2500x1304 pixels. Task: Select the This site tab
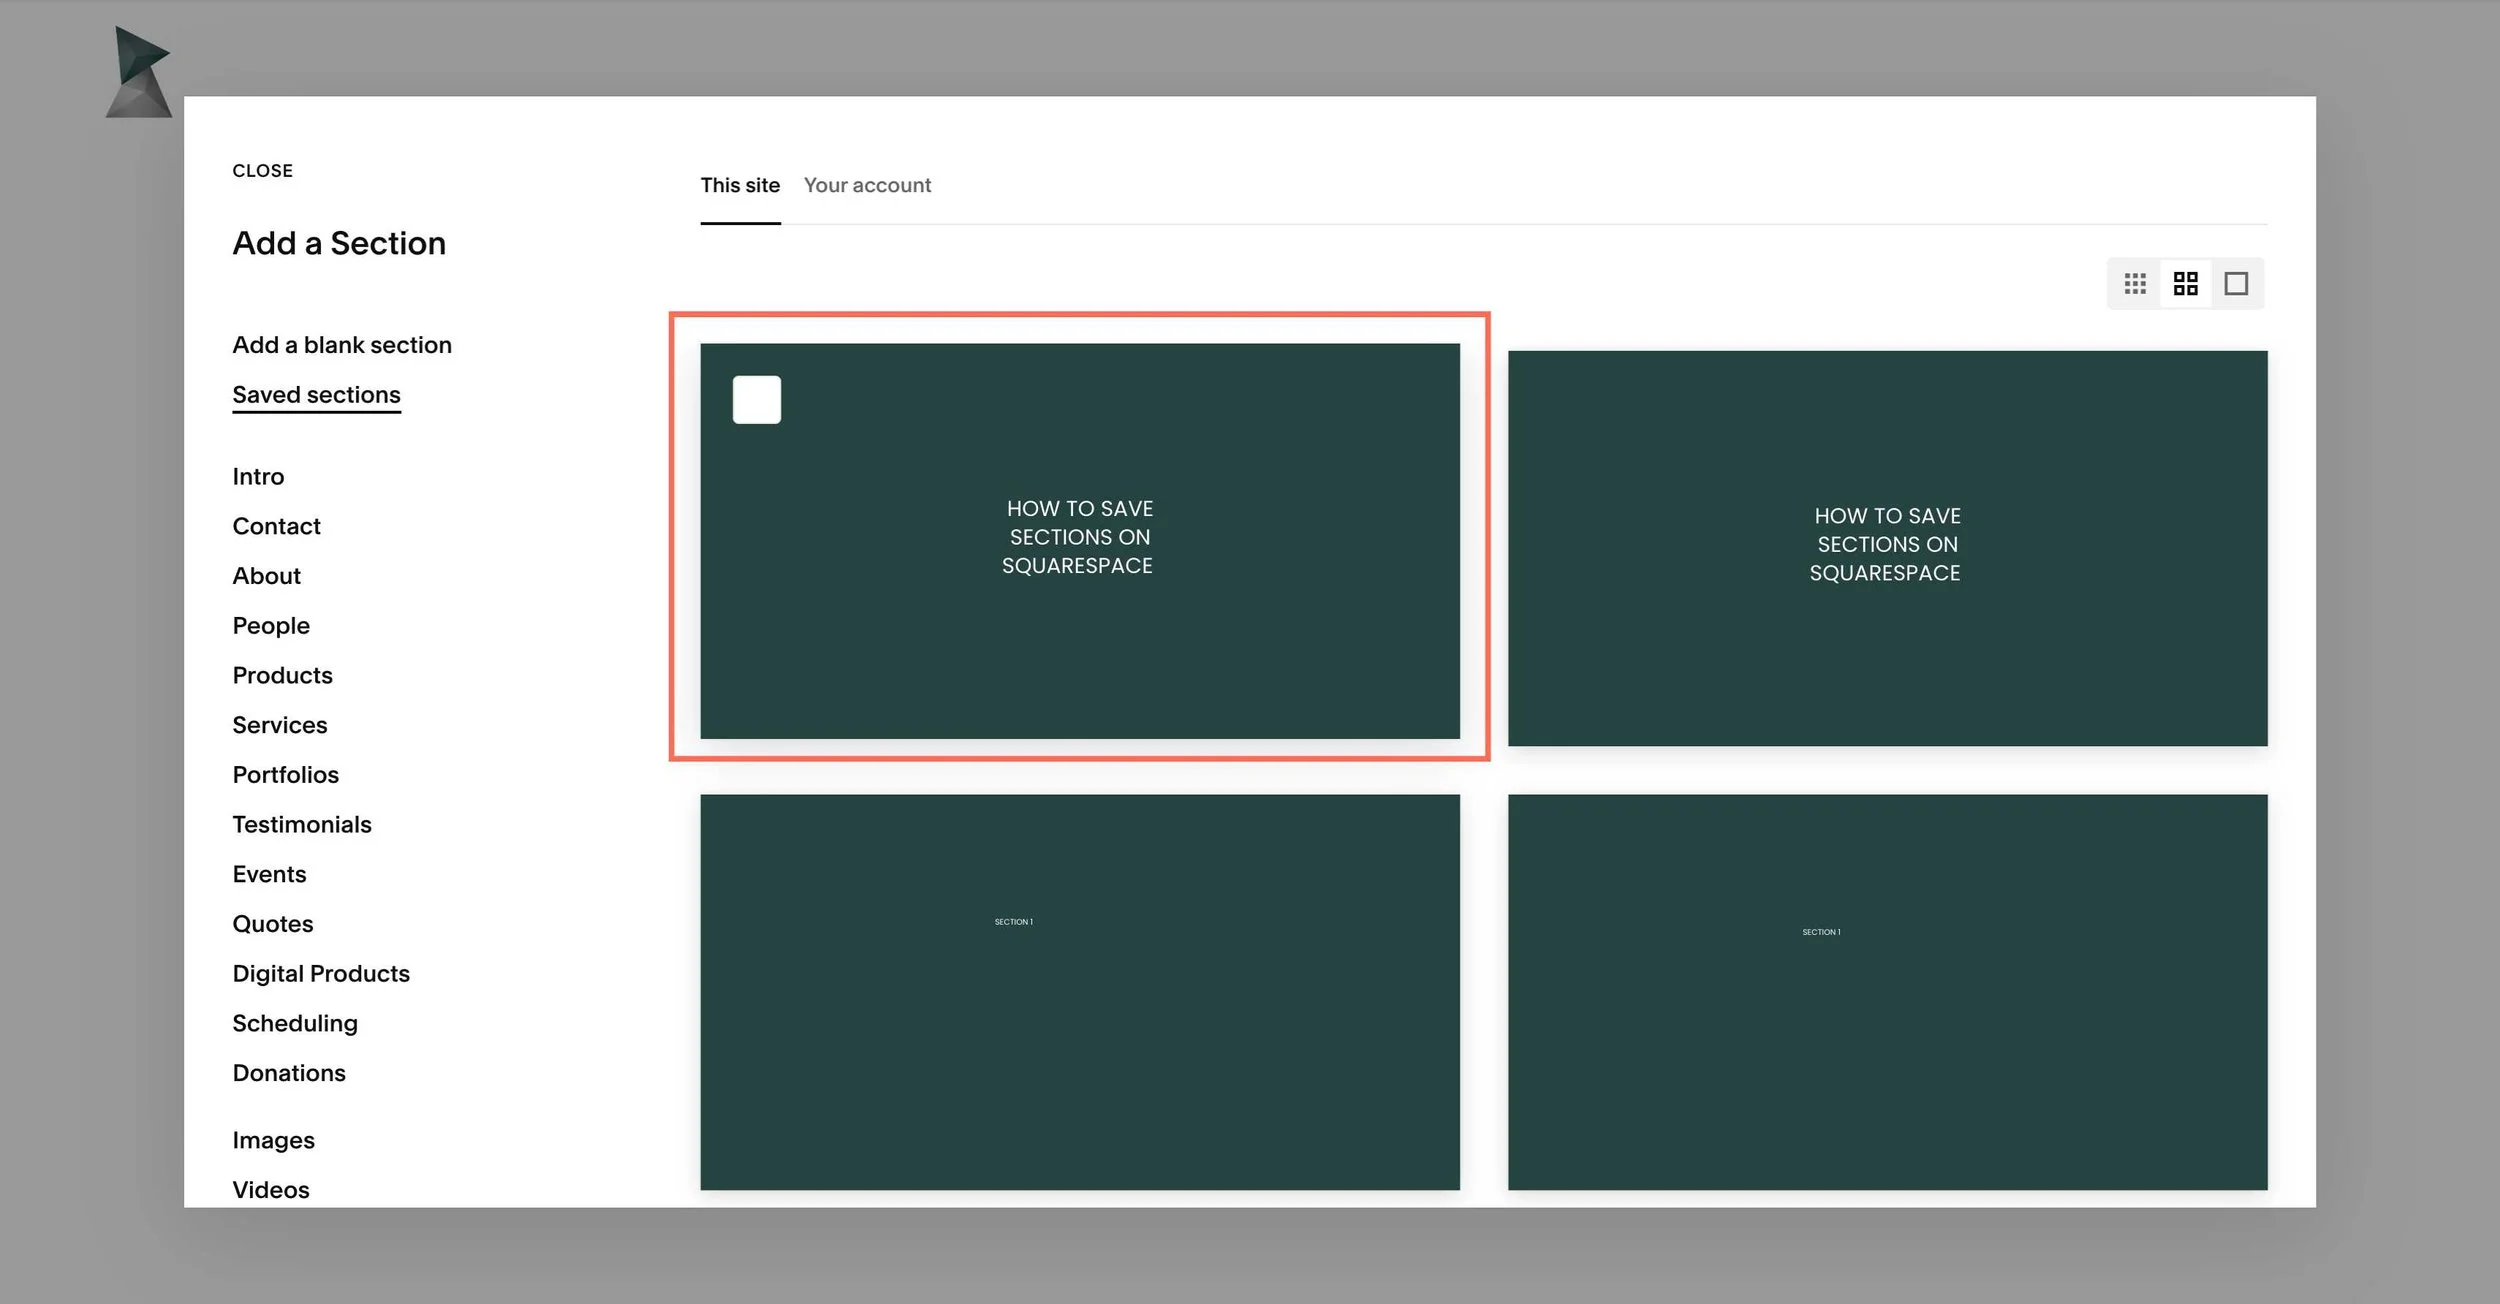point(740,185)
